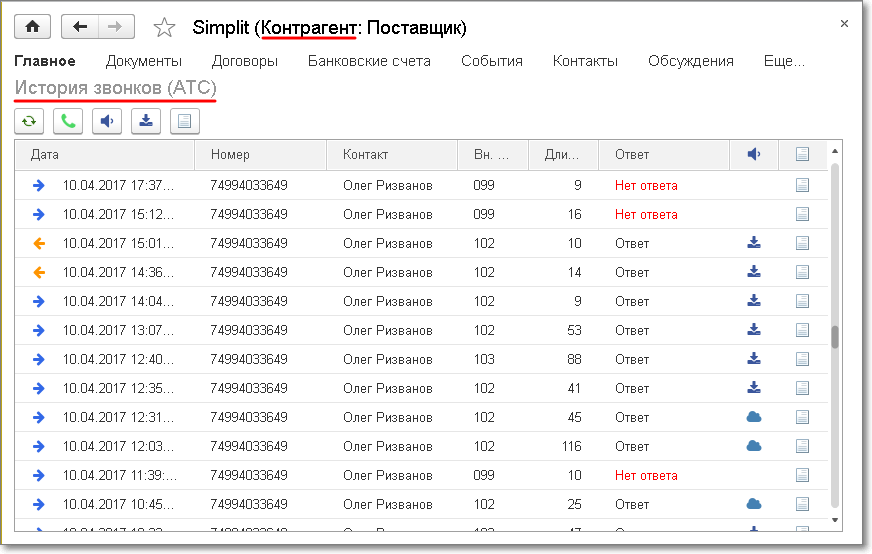Add page to favorites with star
This screenshot has height=554, width=872.
(164, 28)
